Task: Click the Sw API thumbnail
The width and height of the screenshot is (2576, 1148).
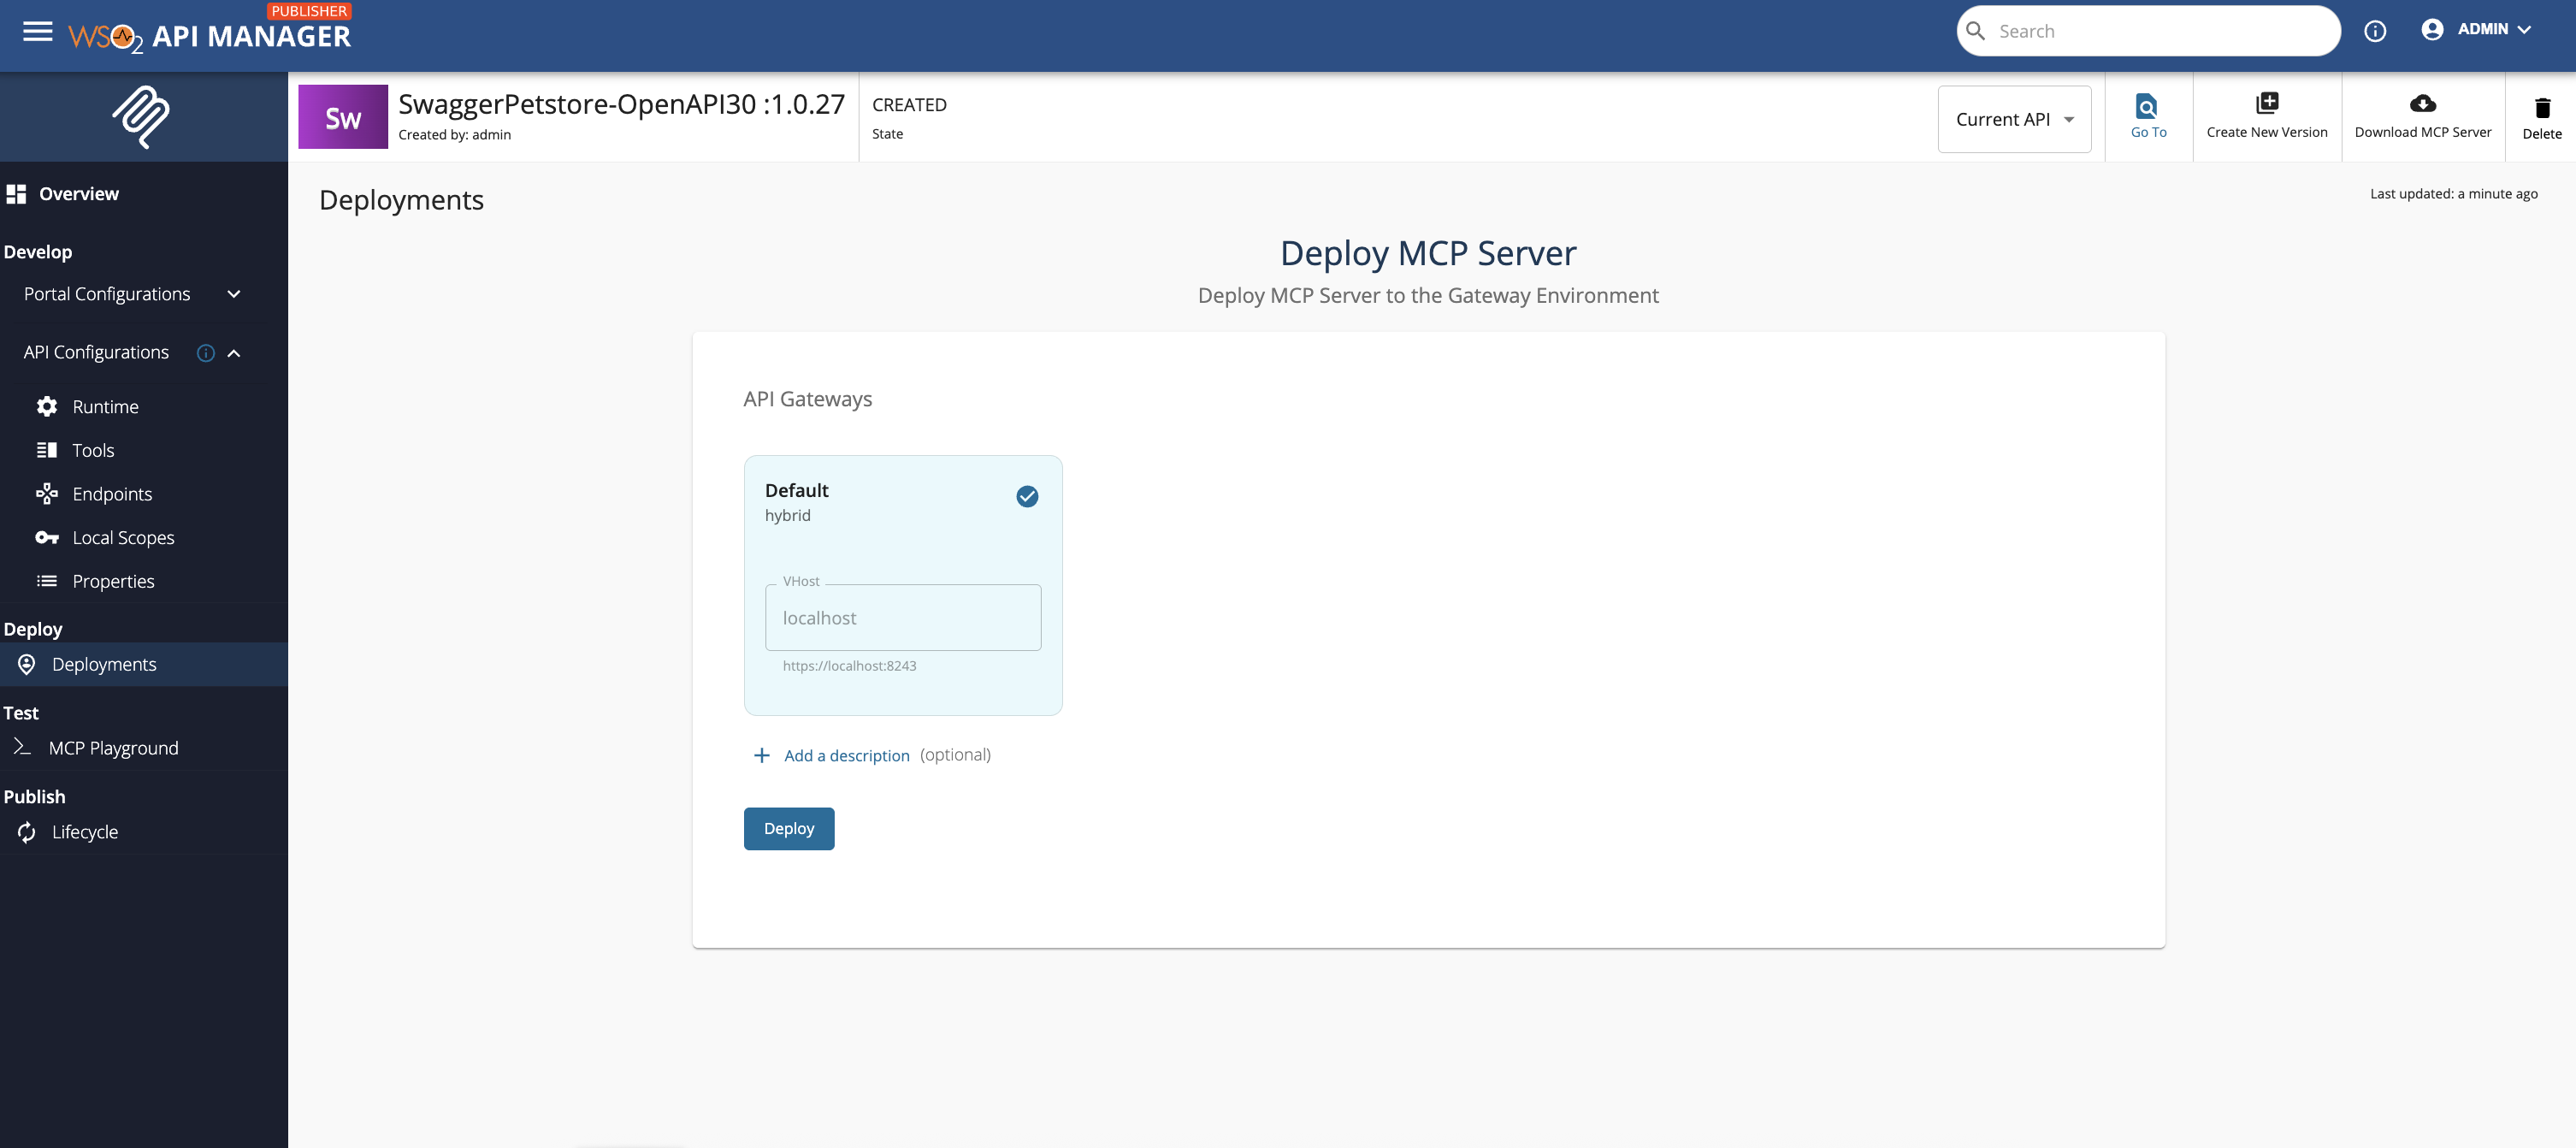Action: [x=343, y=118]
